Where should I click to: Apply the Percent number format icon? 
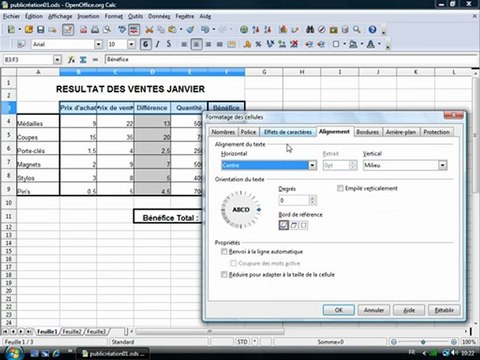click(x=258, y=44)
